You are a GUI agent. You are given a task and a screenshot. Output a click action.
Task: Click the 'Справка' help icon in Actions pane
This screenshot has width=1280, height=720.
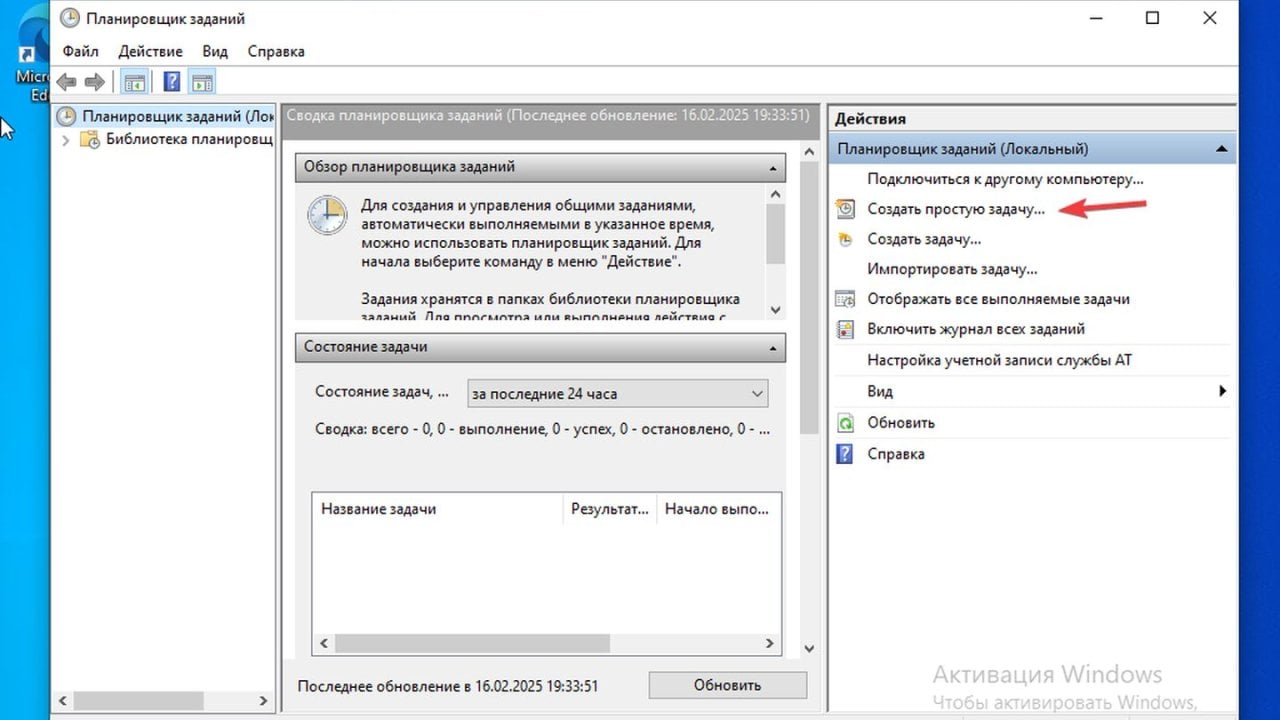[x=843, y=454]
